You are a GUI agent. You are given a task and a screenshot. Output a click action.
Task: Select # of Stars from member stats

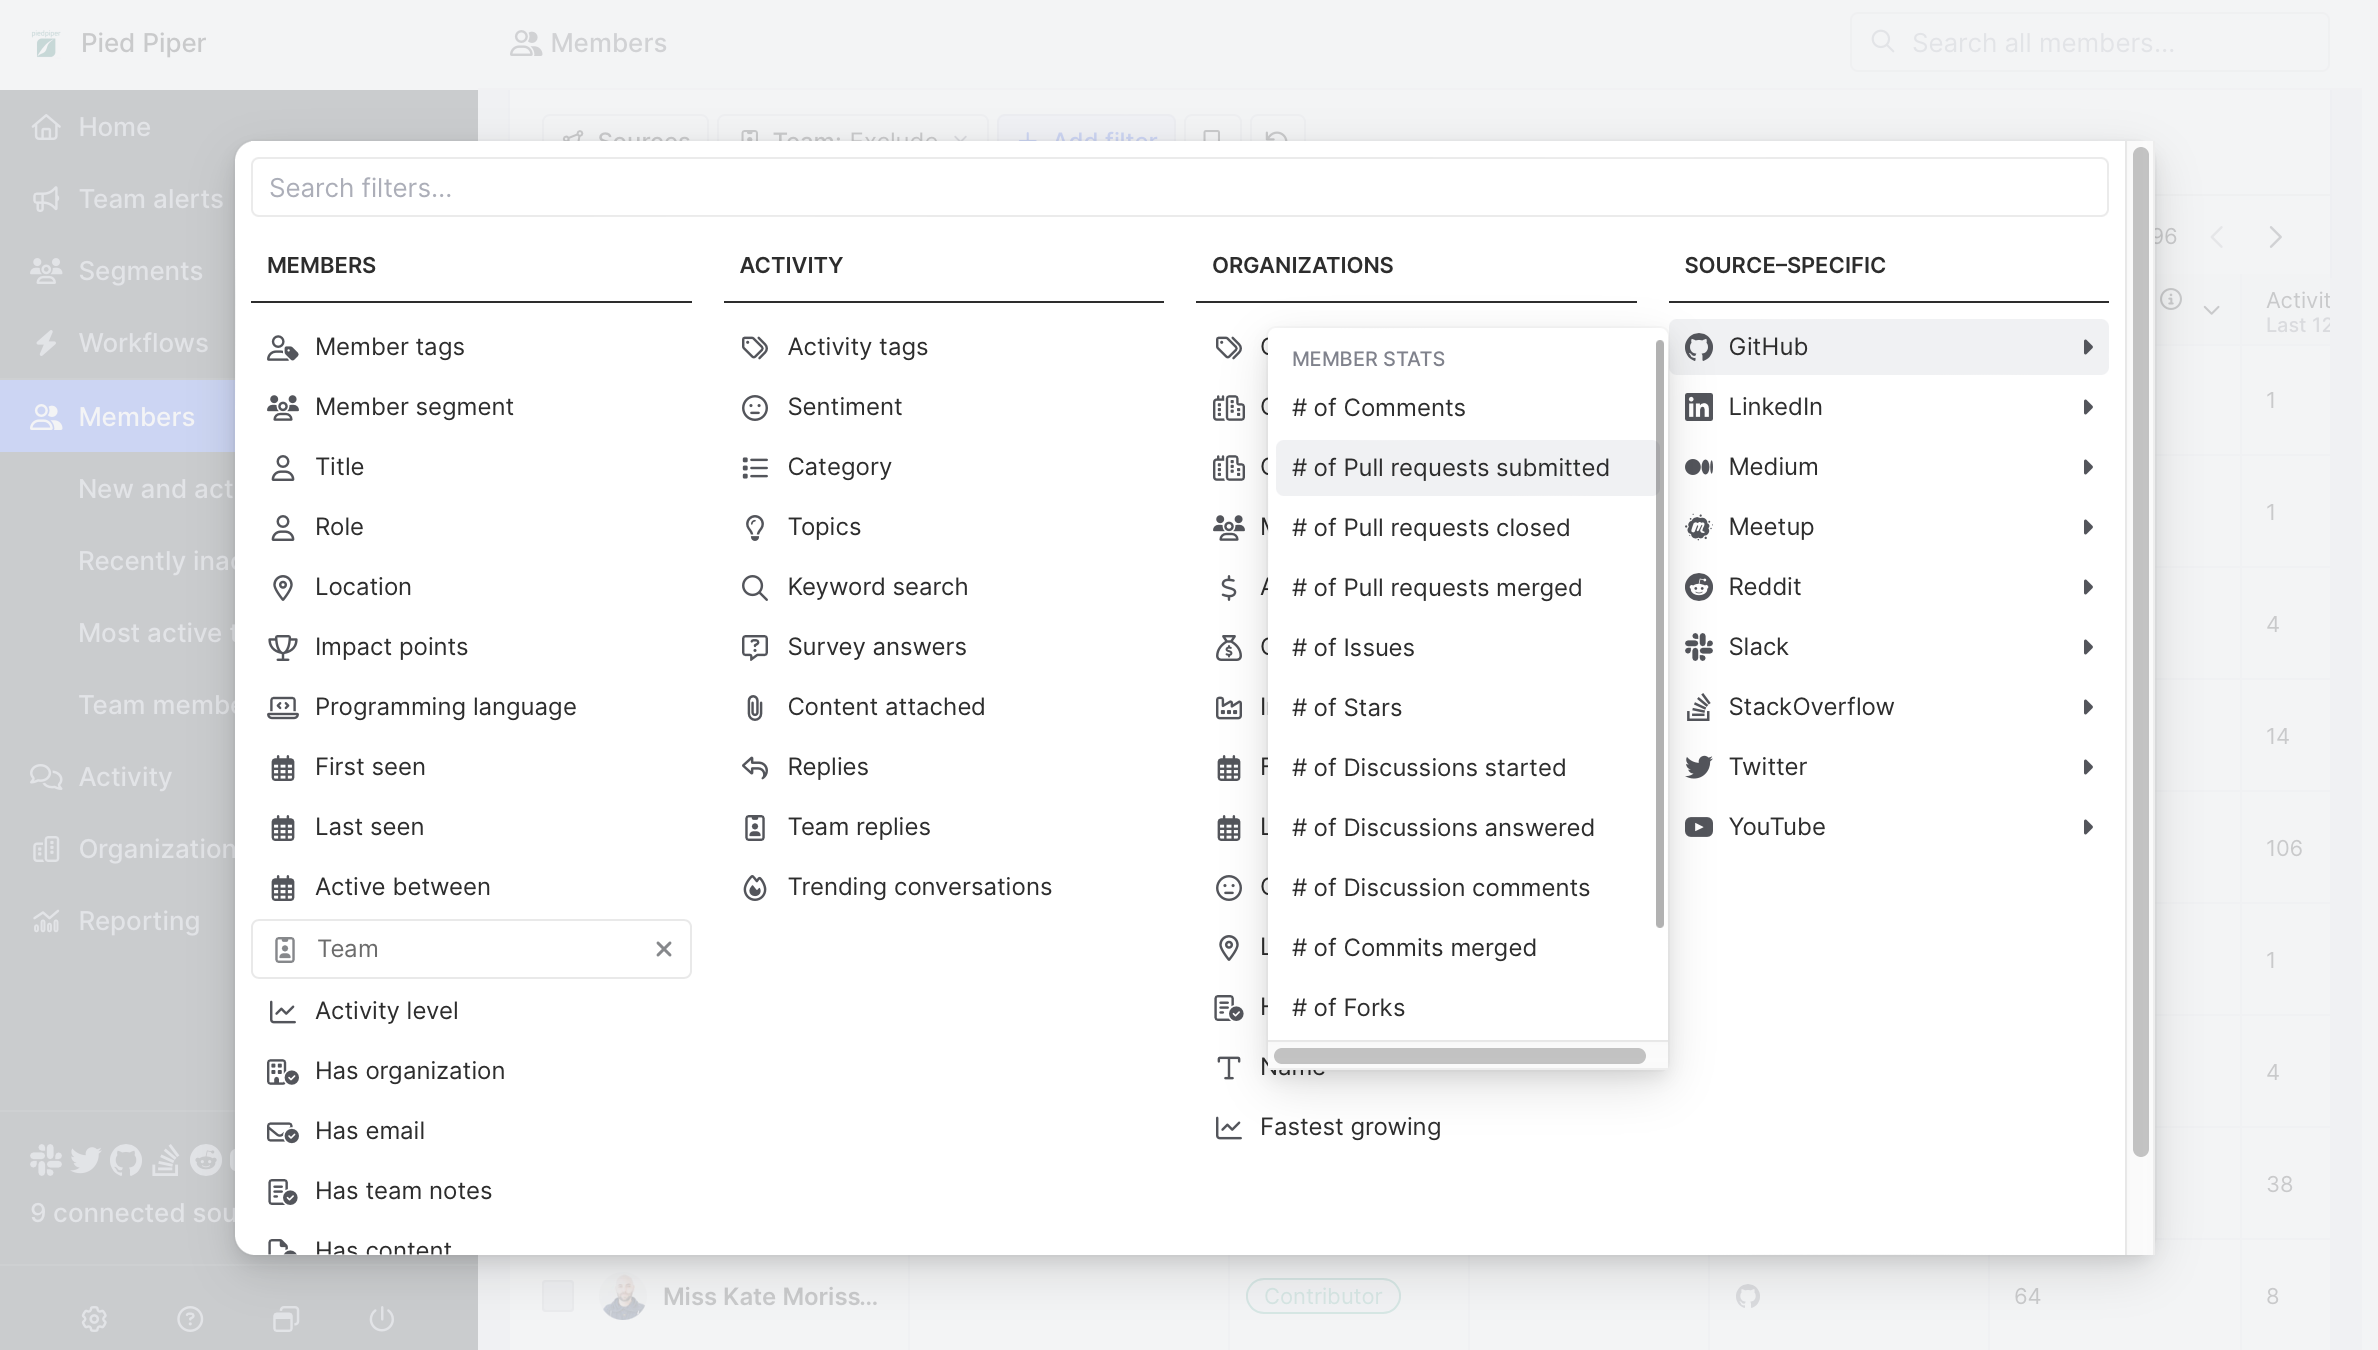(x=1346, y=708)
